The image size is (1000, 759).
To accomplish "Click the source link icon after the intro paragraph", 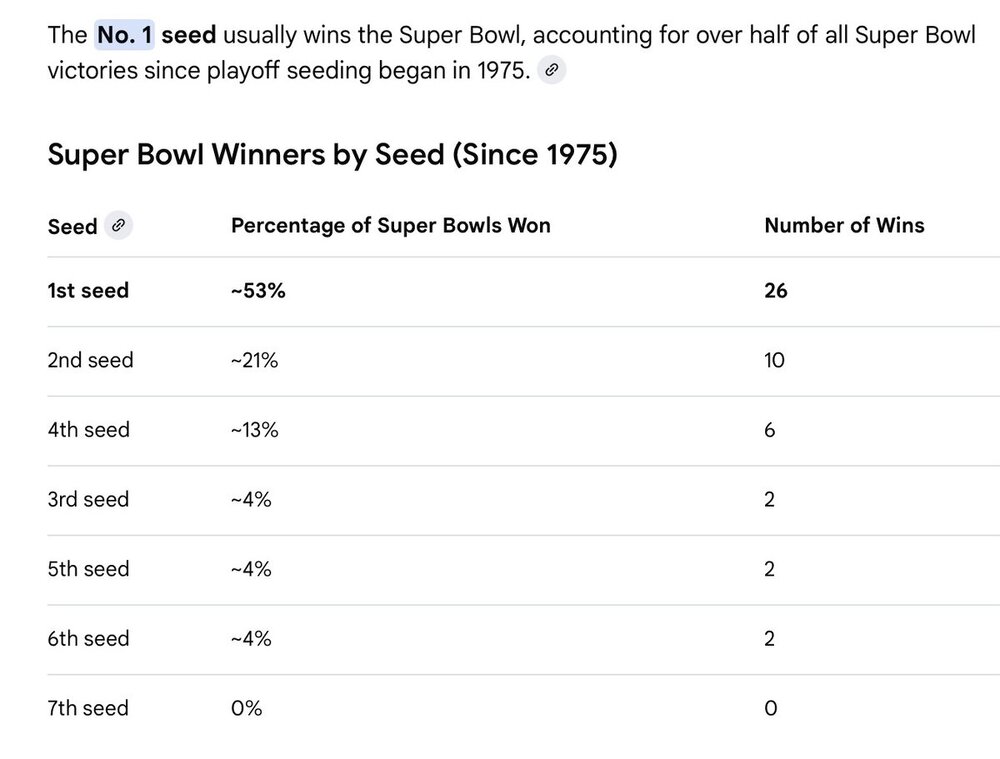I will [x=551, y=70].
